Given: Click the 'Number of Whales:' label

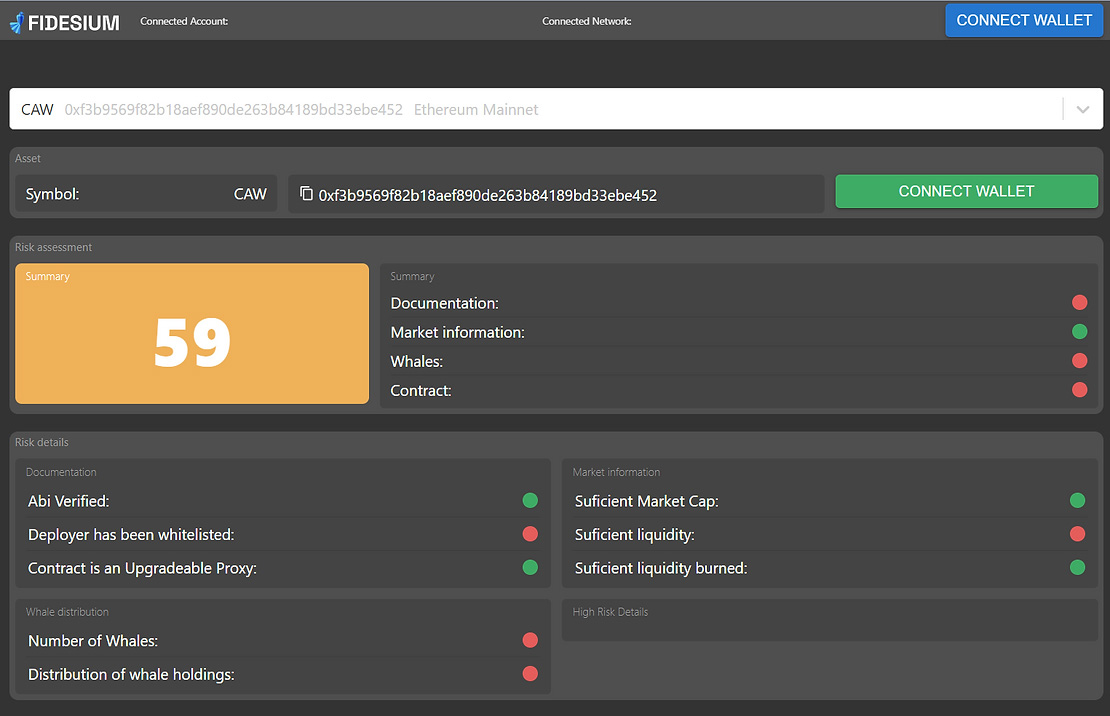Looking at the screenshot, I should [x=93, y=641].
